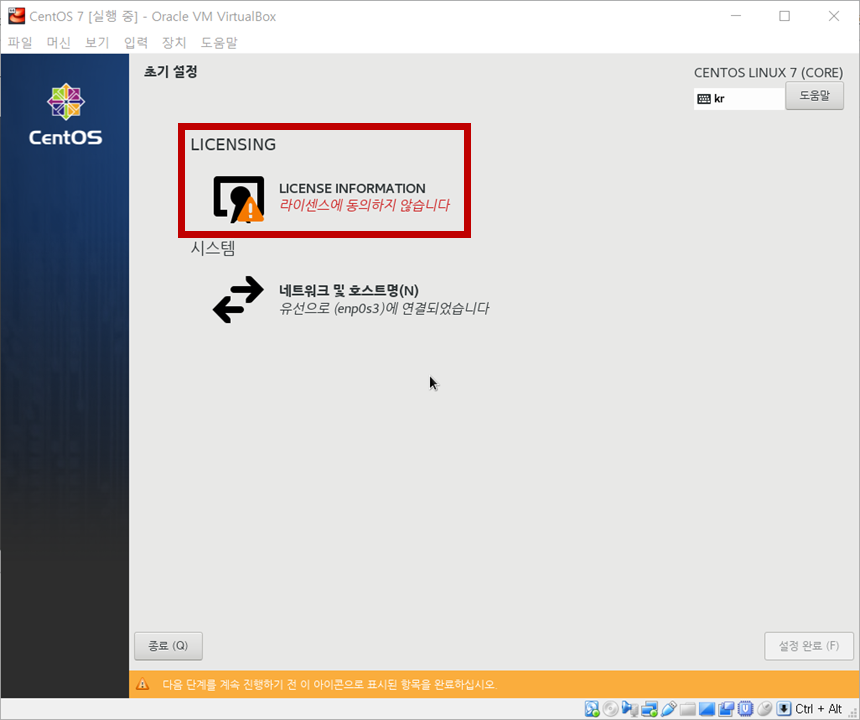
Task: Open the 보기 menu
Action: [x=97, y=42]
